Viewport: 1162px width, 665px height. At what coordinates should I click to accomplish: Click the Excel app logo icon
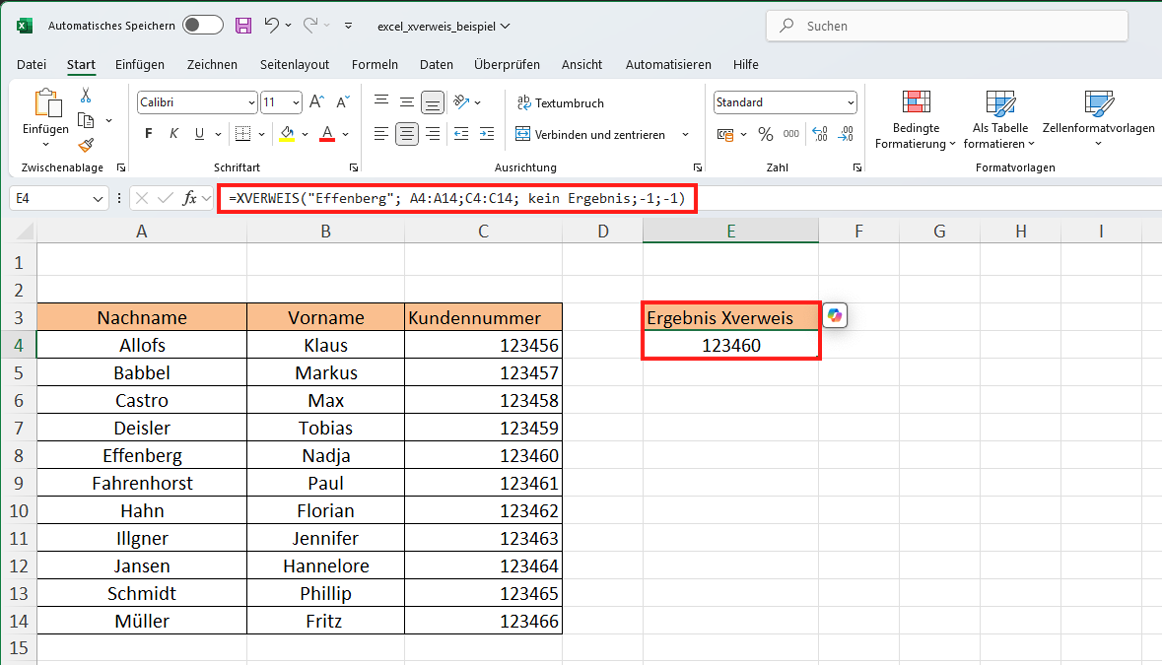[x=24, y=26]
